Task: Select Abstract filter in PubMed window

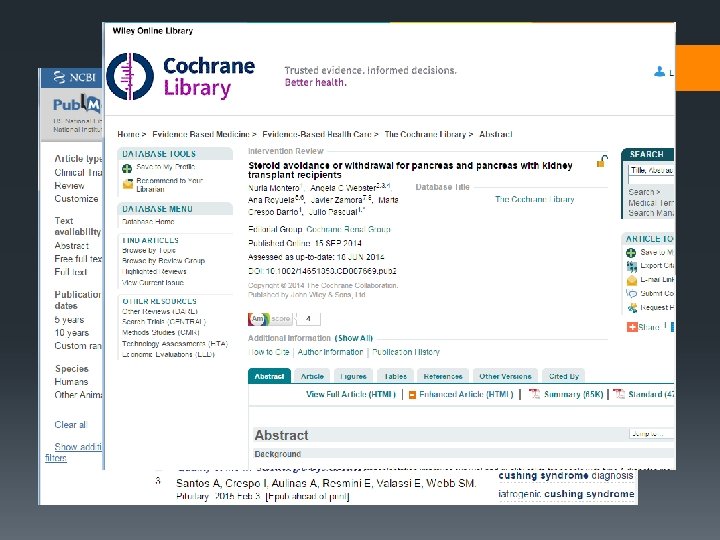Action: (x=72, y=246)
